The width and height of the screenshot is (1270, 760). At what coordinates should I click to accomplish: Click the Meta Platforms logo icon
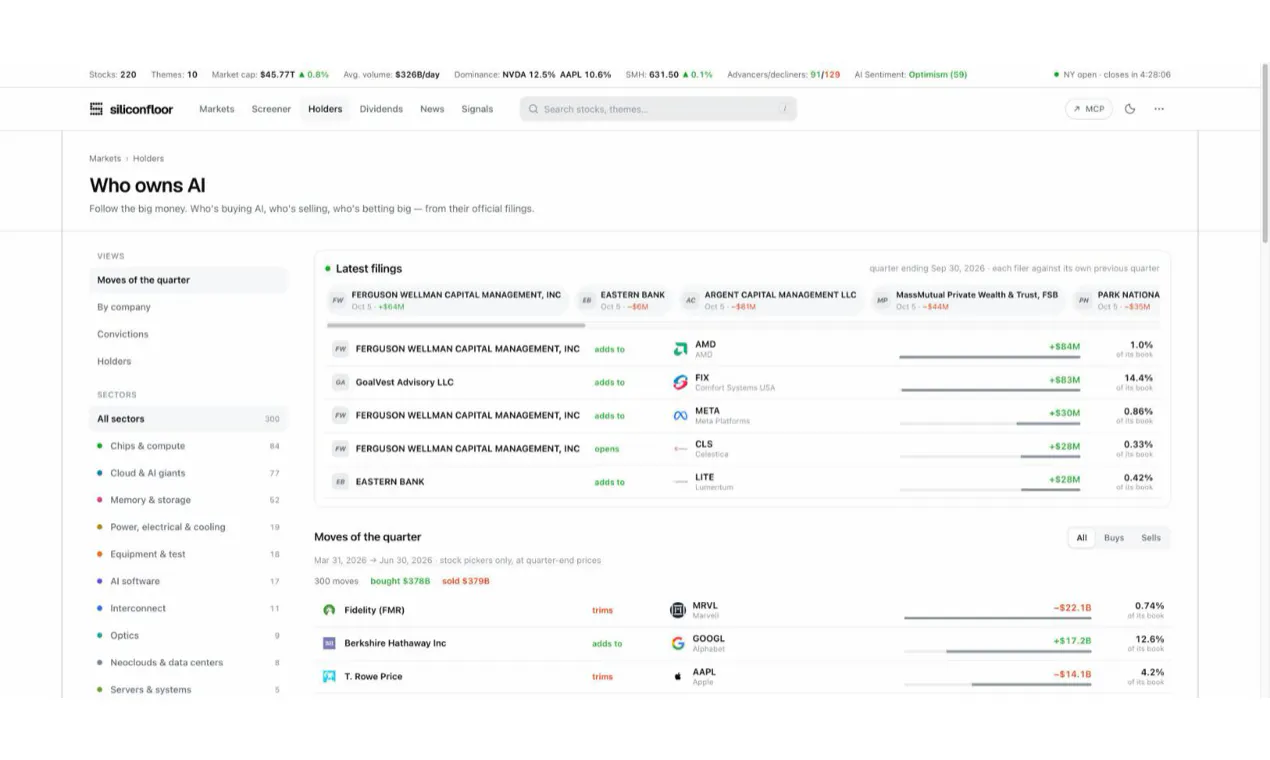(x=680, y=416)
